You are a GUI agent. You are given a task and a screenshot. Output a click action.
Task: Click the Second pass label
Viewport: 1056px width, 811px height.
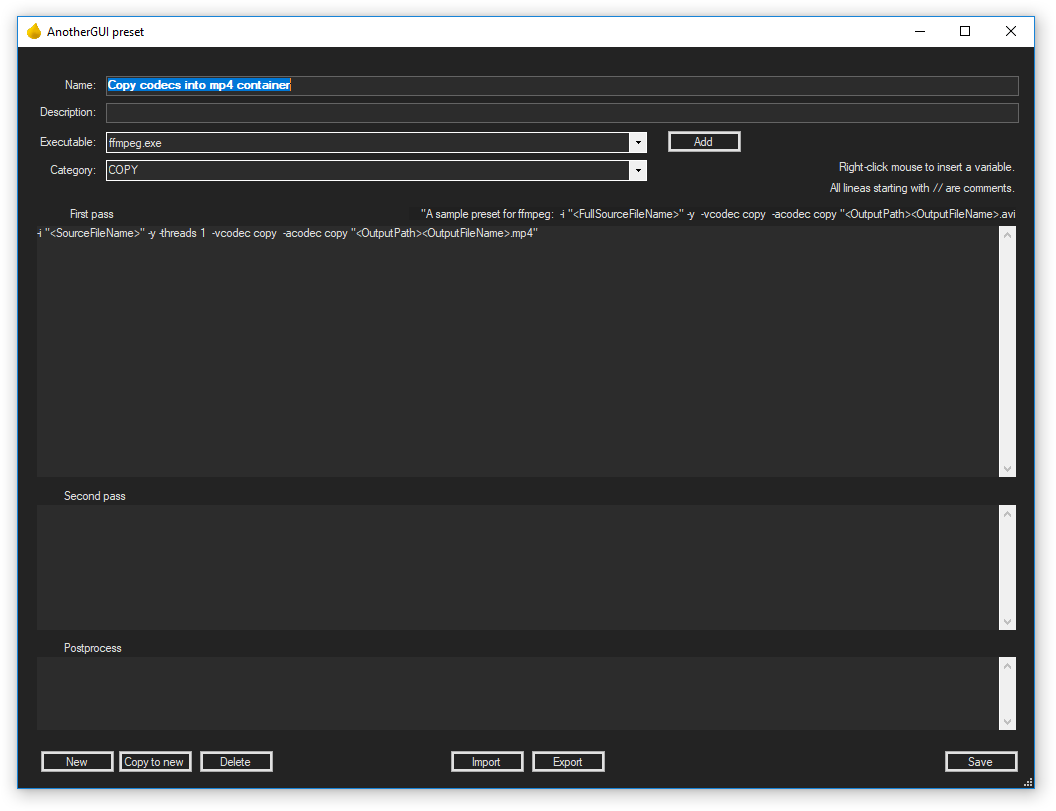pos(95,496)
